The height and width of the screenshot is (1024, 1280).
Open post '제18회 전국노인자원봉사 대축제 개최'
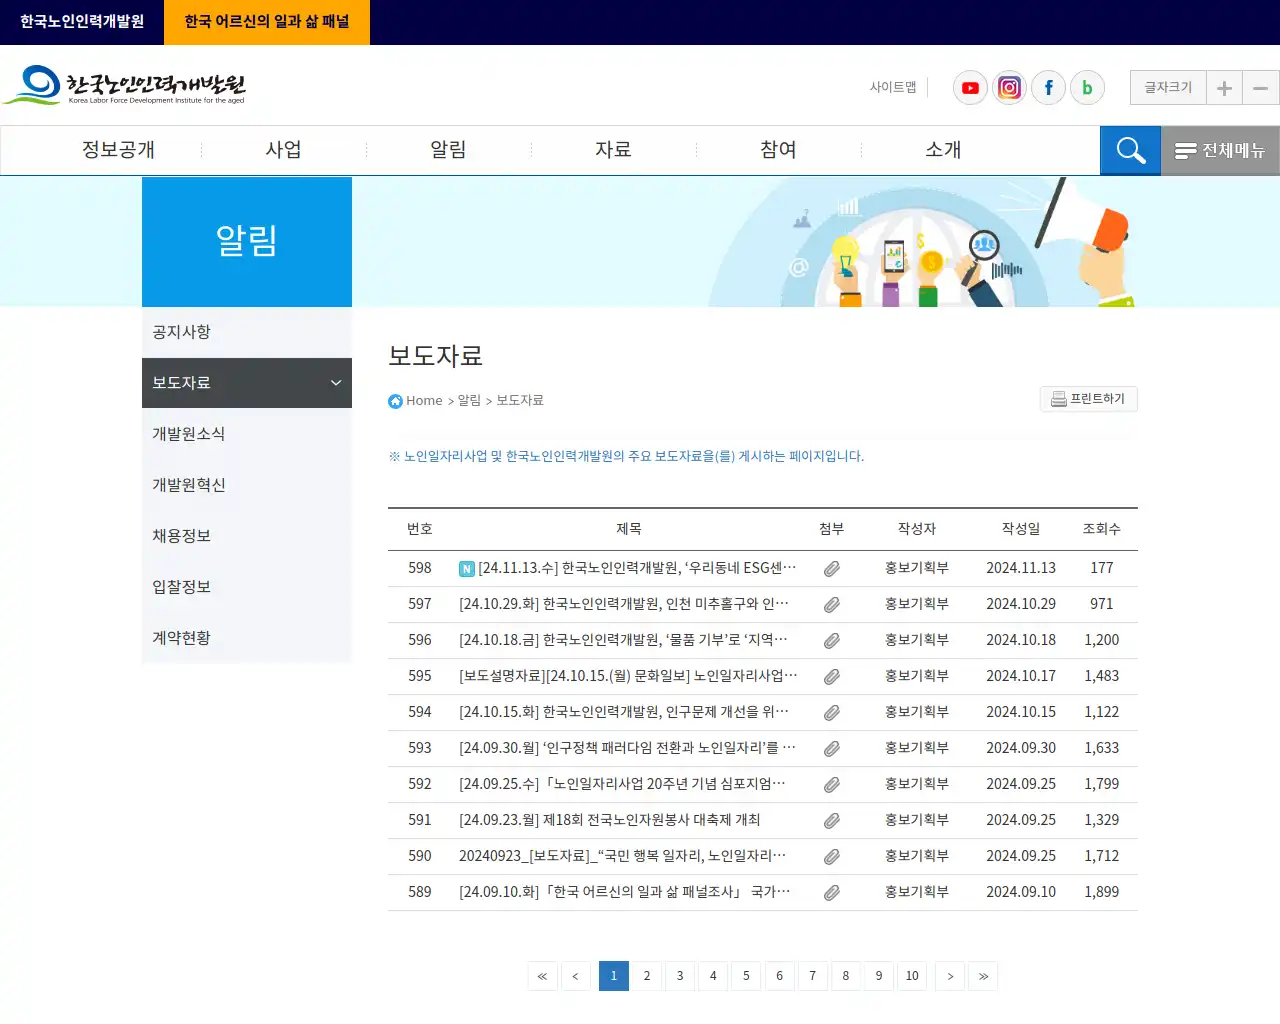pos(609,820)
